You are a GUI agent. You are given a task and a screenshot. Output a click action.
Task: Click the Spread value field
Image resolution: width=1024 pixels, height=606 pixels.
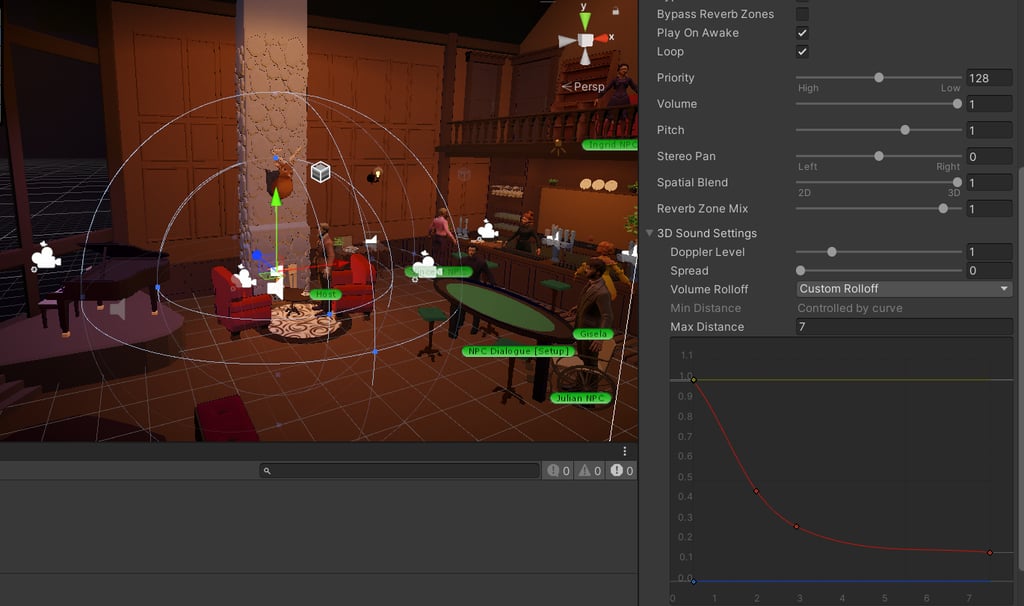[989, 270]
